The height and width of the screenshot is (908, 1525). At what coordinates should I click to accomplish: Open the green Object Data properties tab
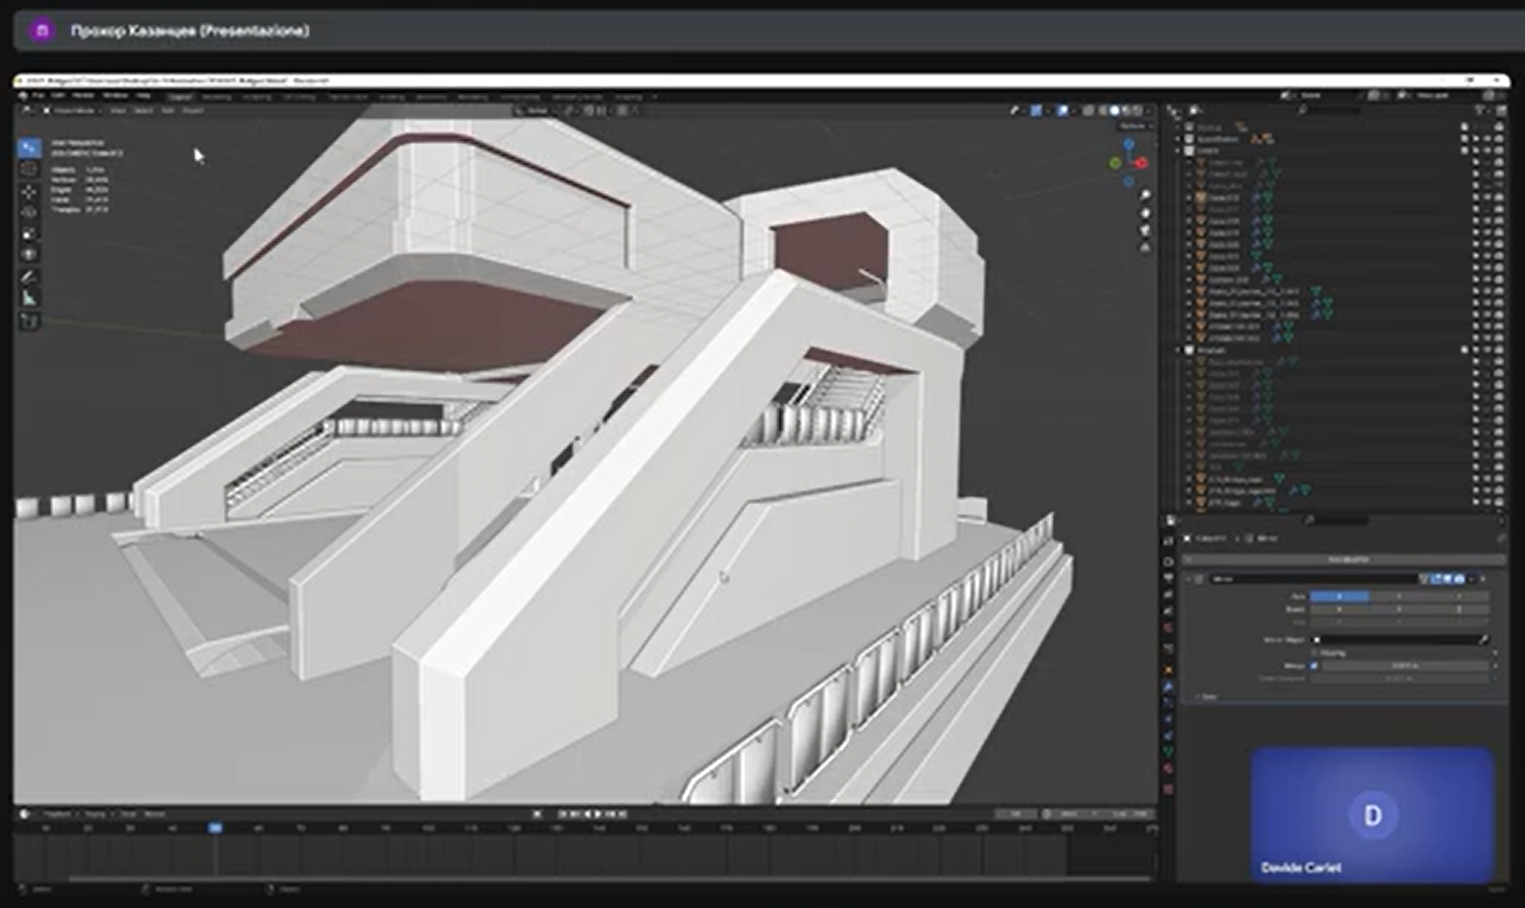[x=1168, y=751]
